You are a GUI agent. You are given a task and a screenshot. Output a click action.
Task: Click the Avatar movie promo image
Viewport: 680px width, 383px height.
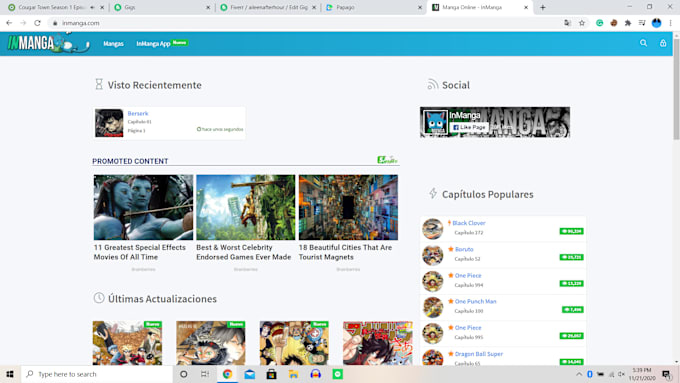pos(144,207)
